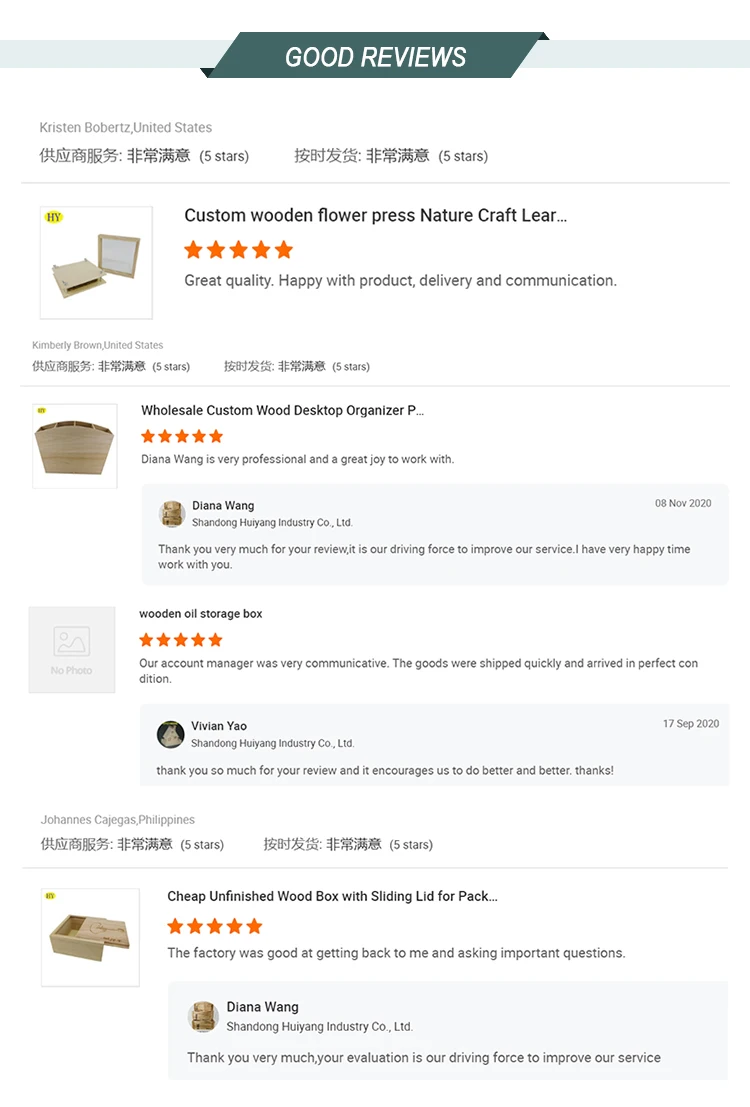Click Diana Wang's avatar in the bottom reply
The width and height of the screenshot is (750, 1107).
coord(203,1017)
